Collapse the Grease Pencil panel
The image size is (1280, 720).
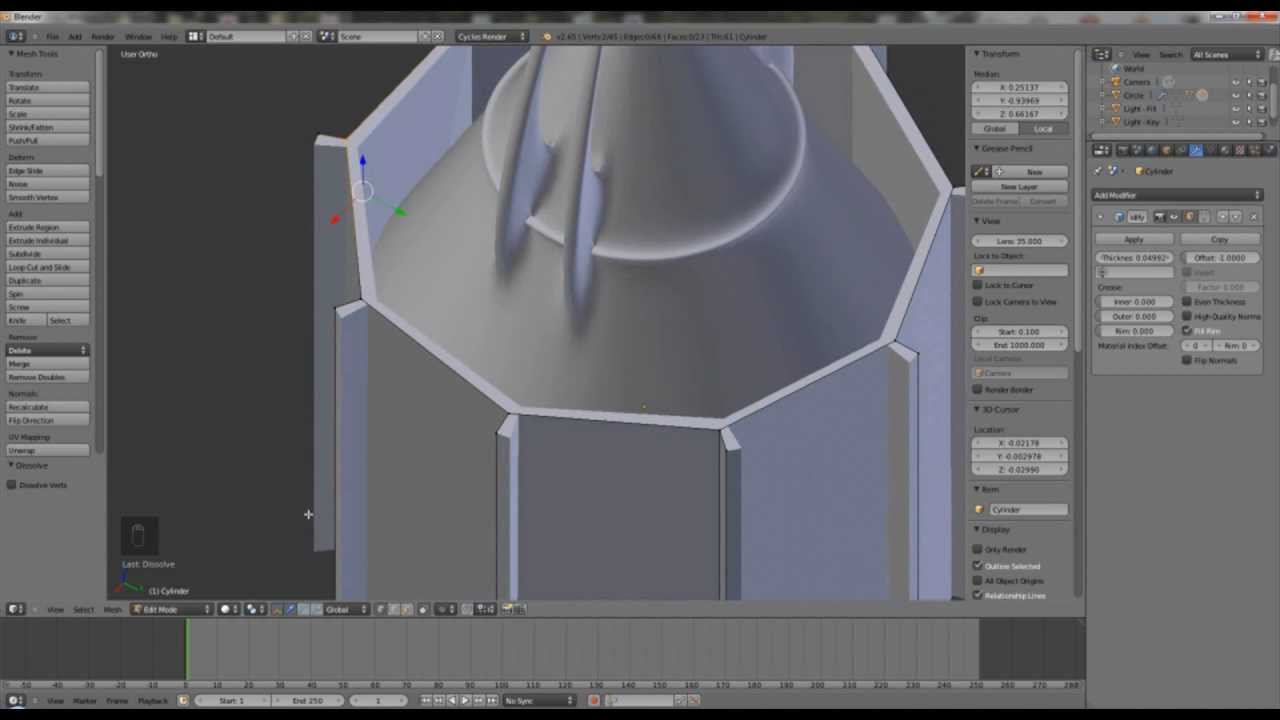978,148
